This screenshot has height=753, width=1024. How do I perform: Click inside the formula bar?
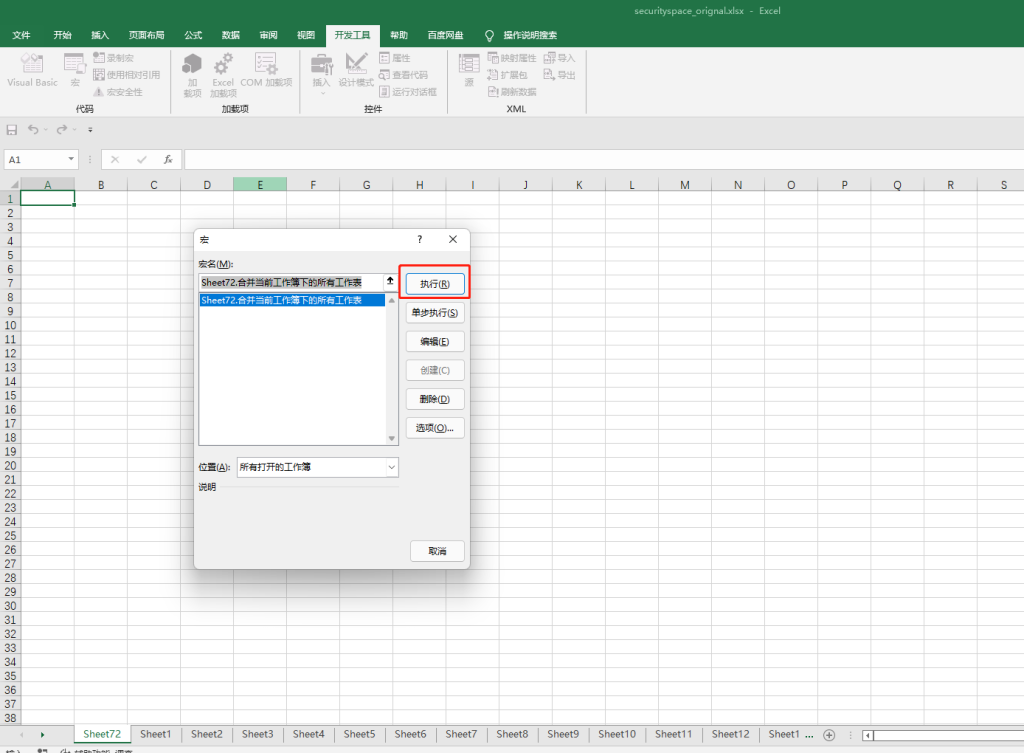click(x=603, y=159)
